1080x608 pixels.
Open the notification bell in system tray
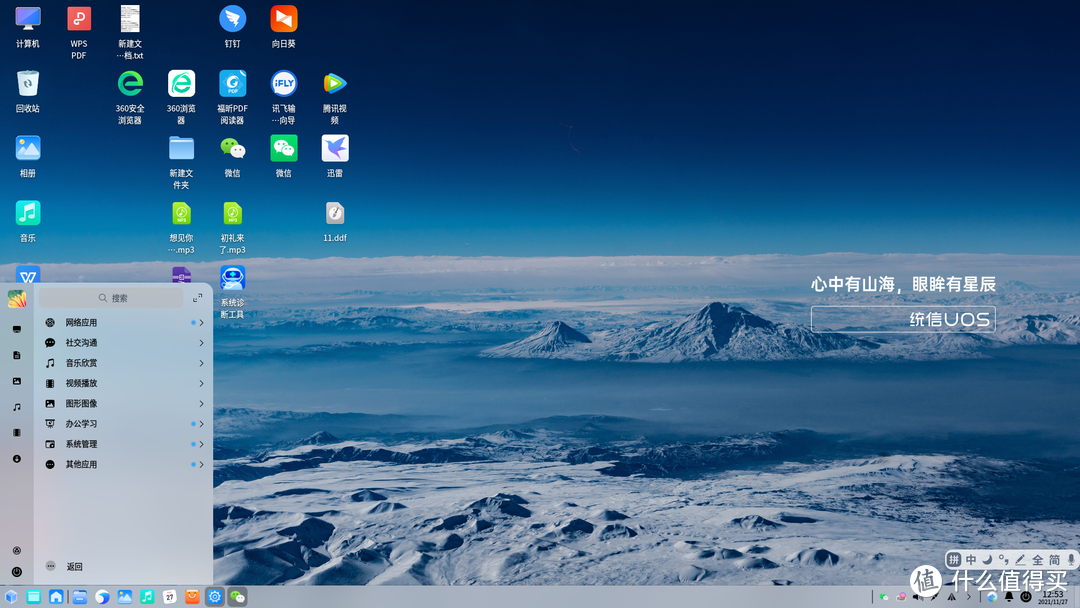[x=1009, y=597]
